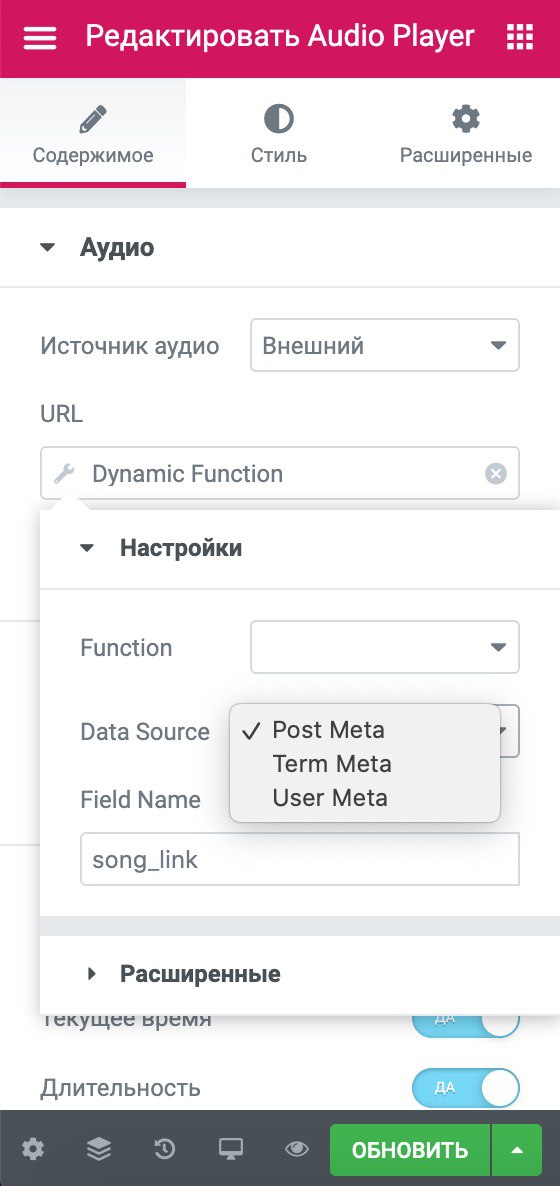Clear Dynamic Function with the x icon
560x1186 pixels.
tap(496, 474)
